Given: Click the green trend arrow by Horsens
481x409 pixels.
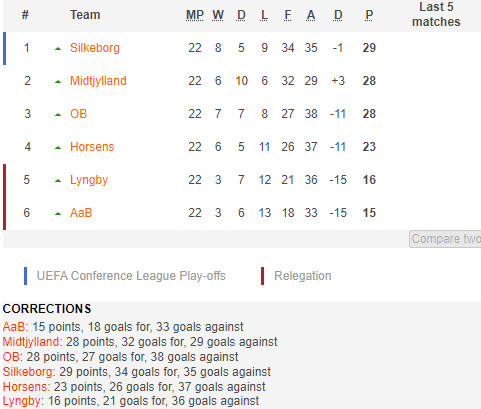Looking at the screenshot, I should (x=58, y=148).
